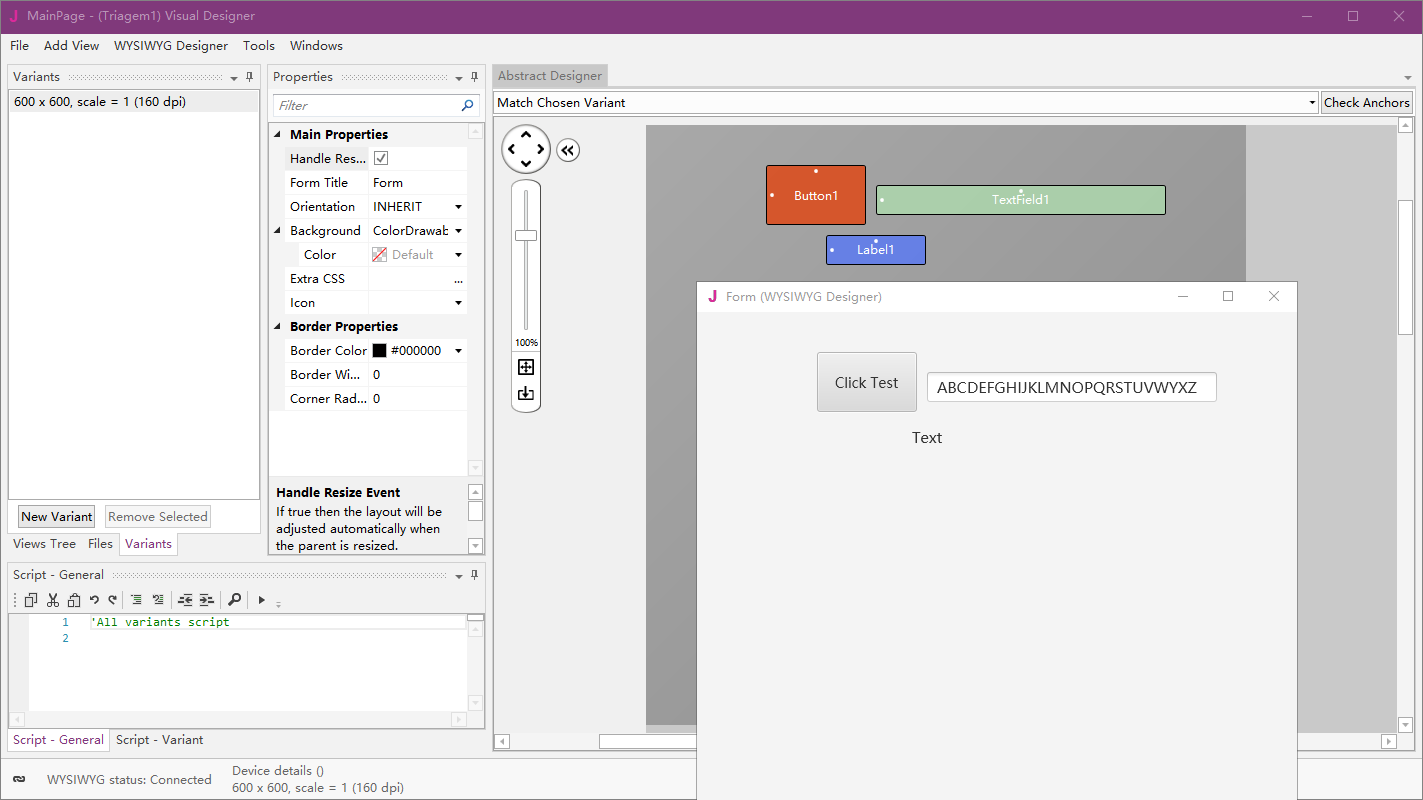
Task: Click the Paste clipboard icon in script toolbar
Action: point(74,600)
